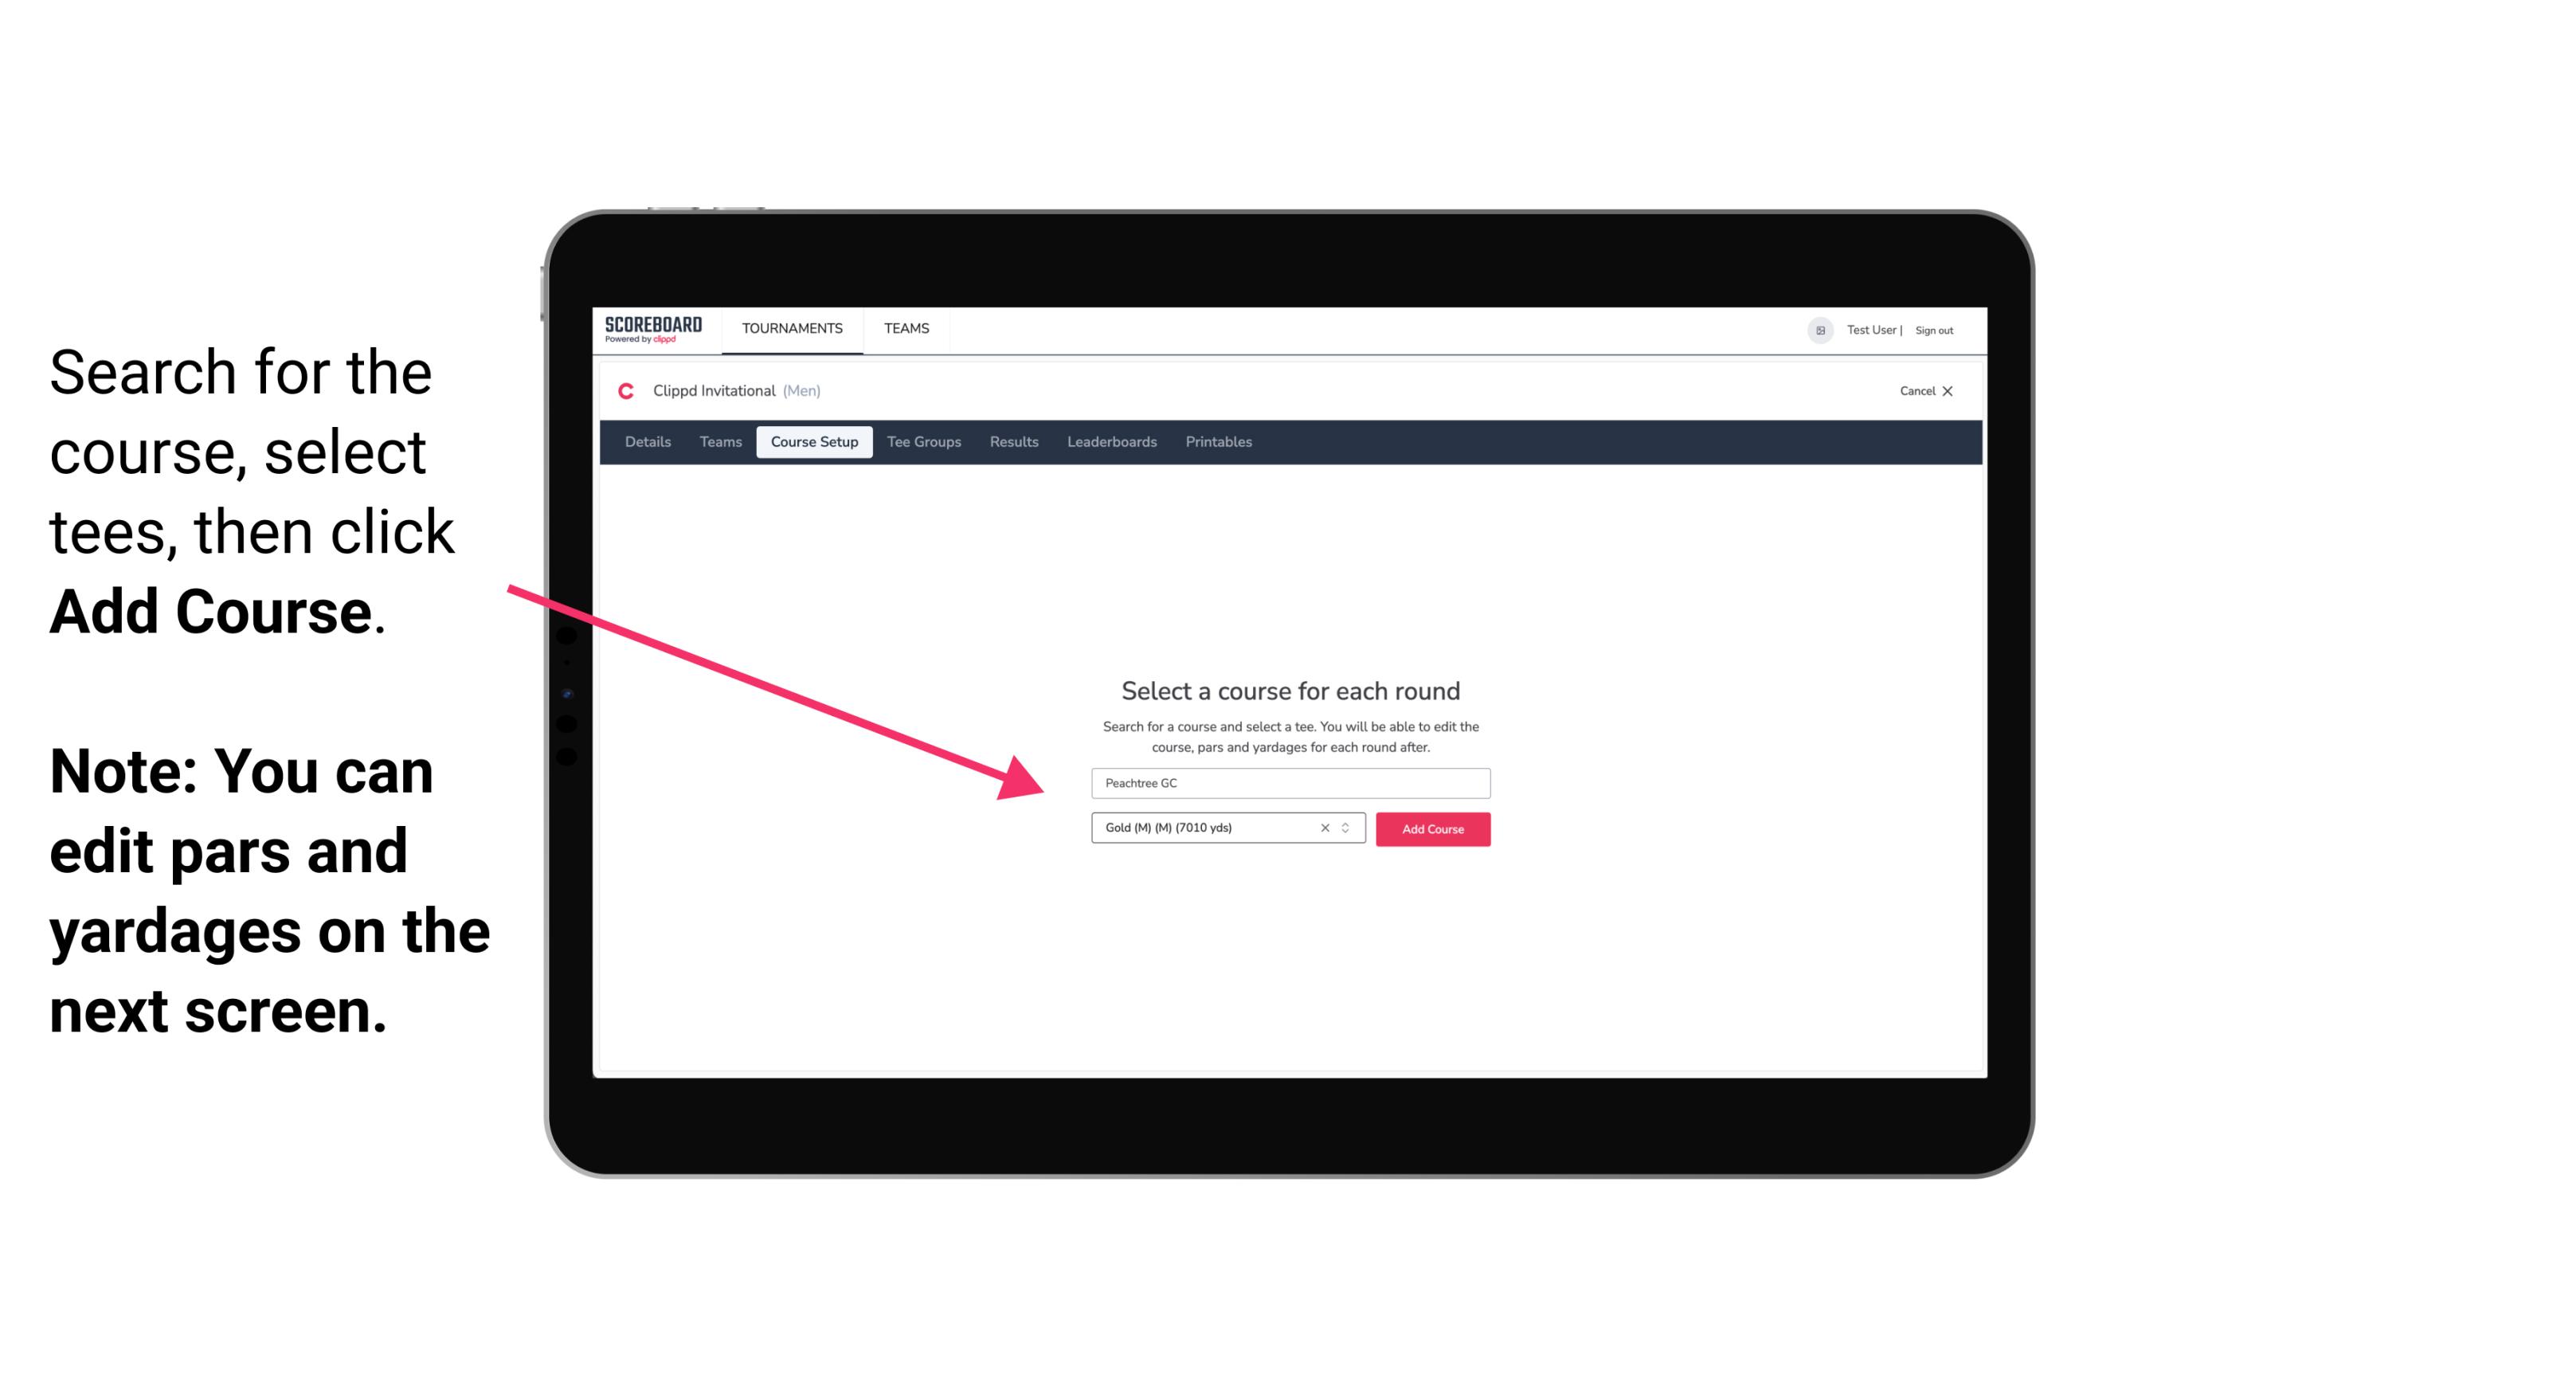Switch to the Tee Groups tab
Screen dimensions: 2576x1386
[922, 442]
